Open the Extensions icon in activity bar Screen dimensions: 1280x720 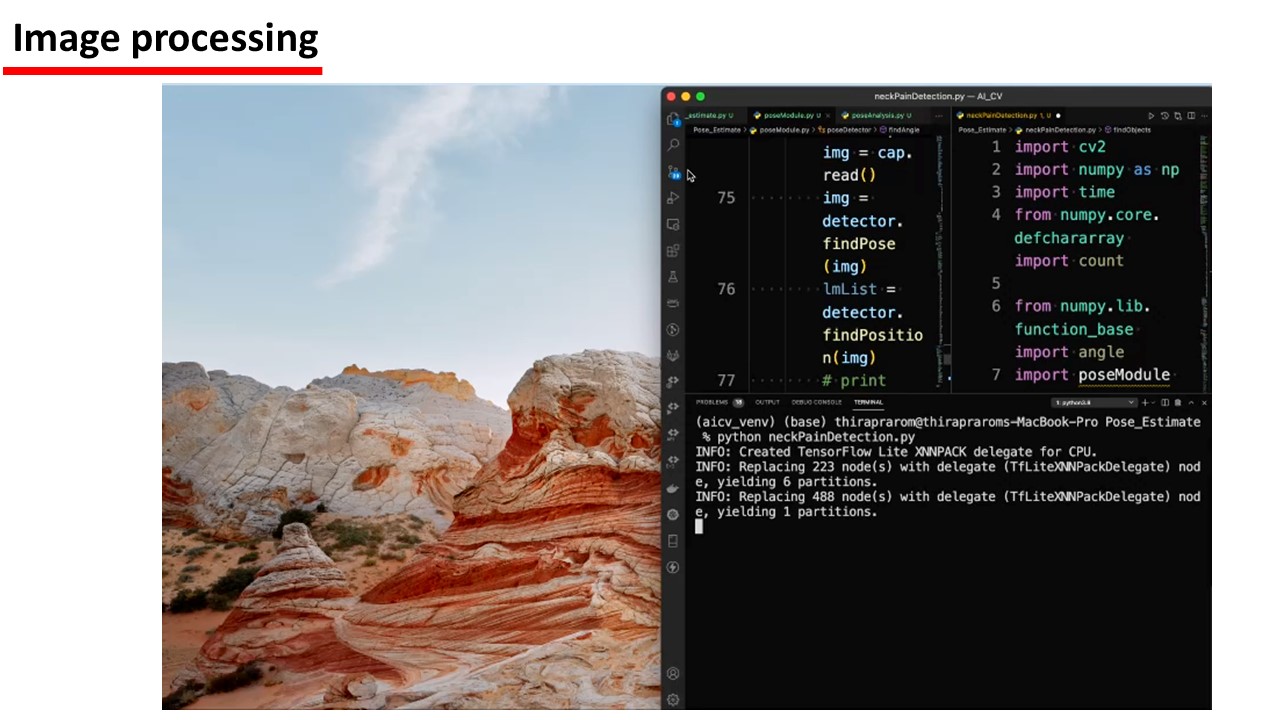673,250
